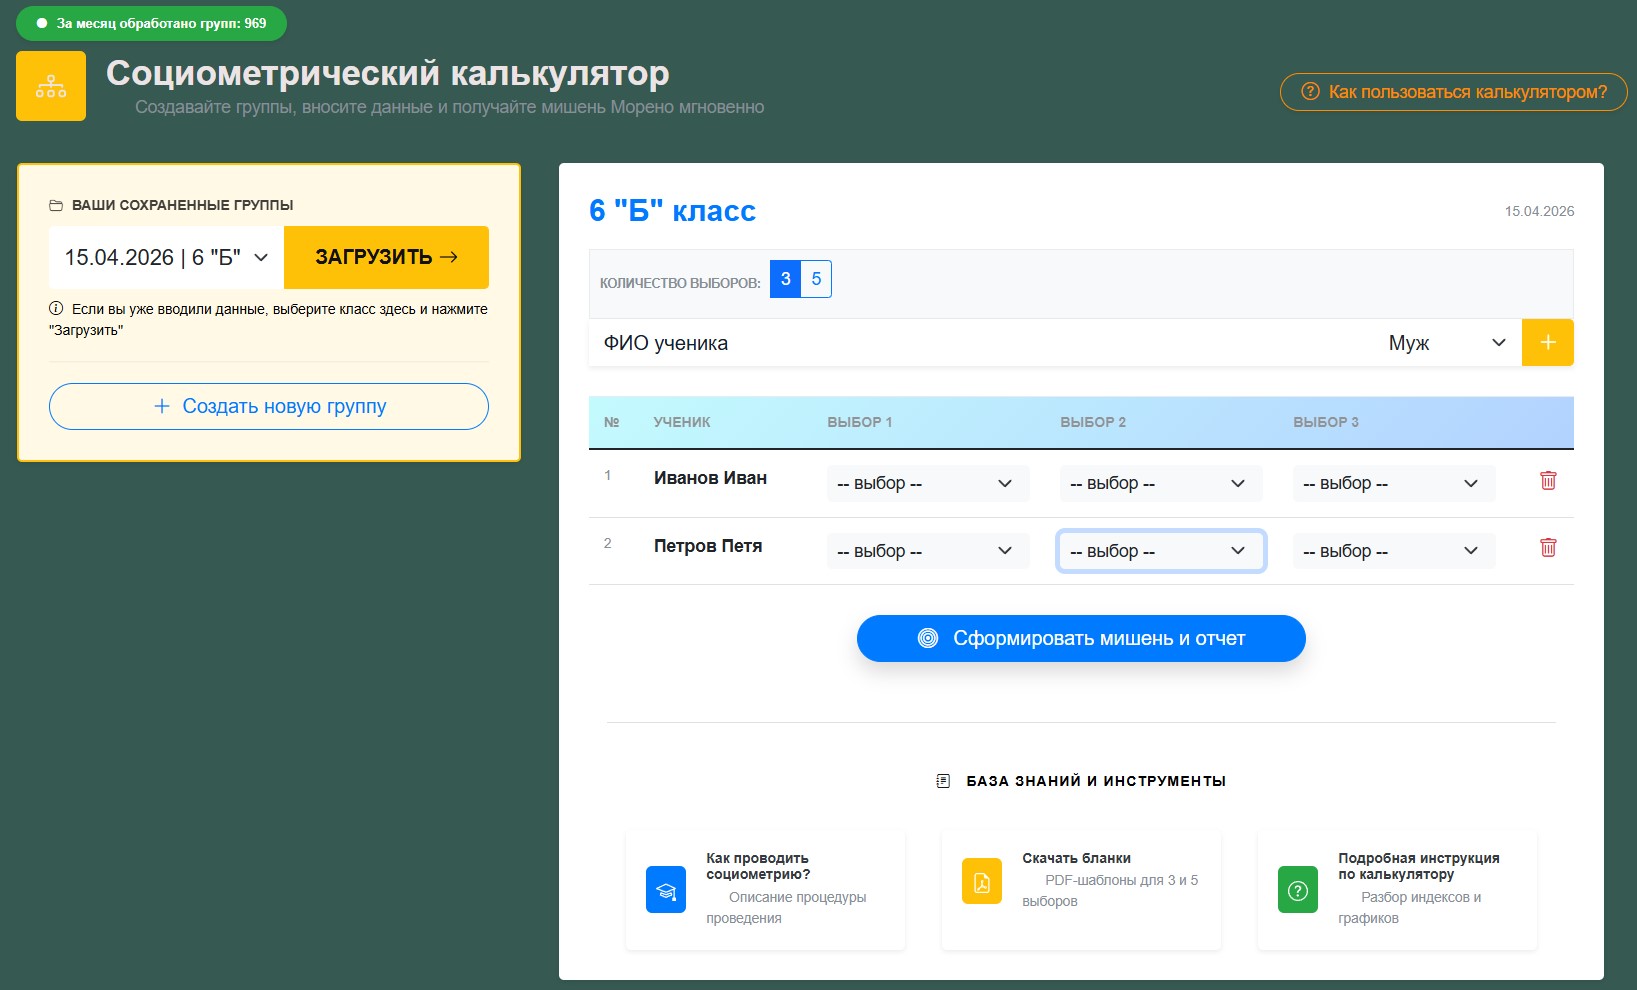Click the target icon on the report button
Screen dimensions: 1637x990
coord(926,637)
